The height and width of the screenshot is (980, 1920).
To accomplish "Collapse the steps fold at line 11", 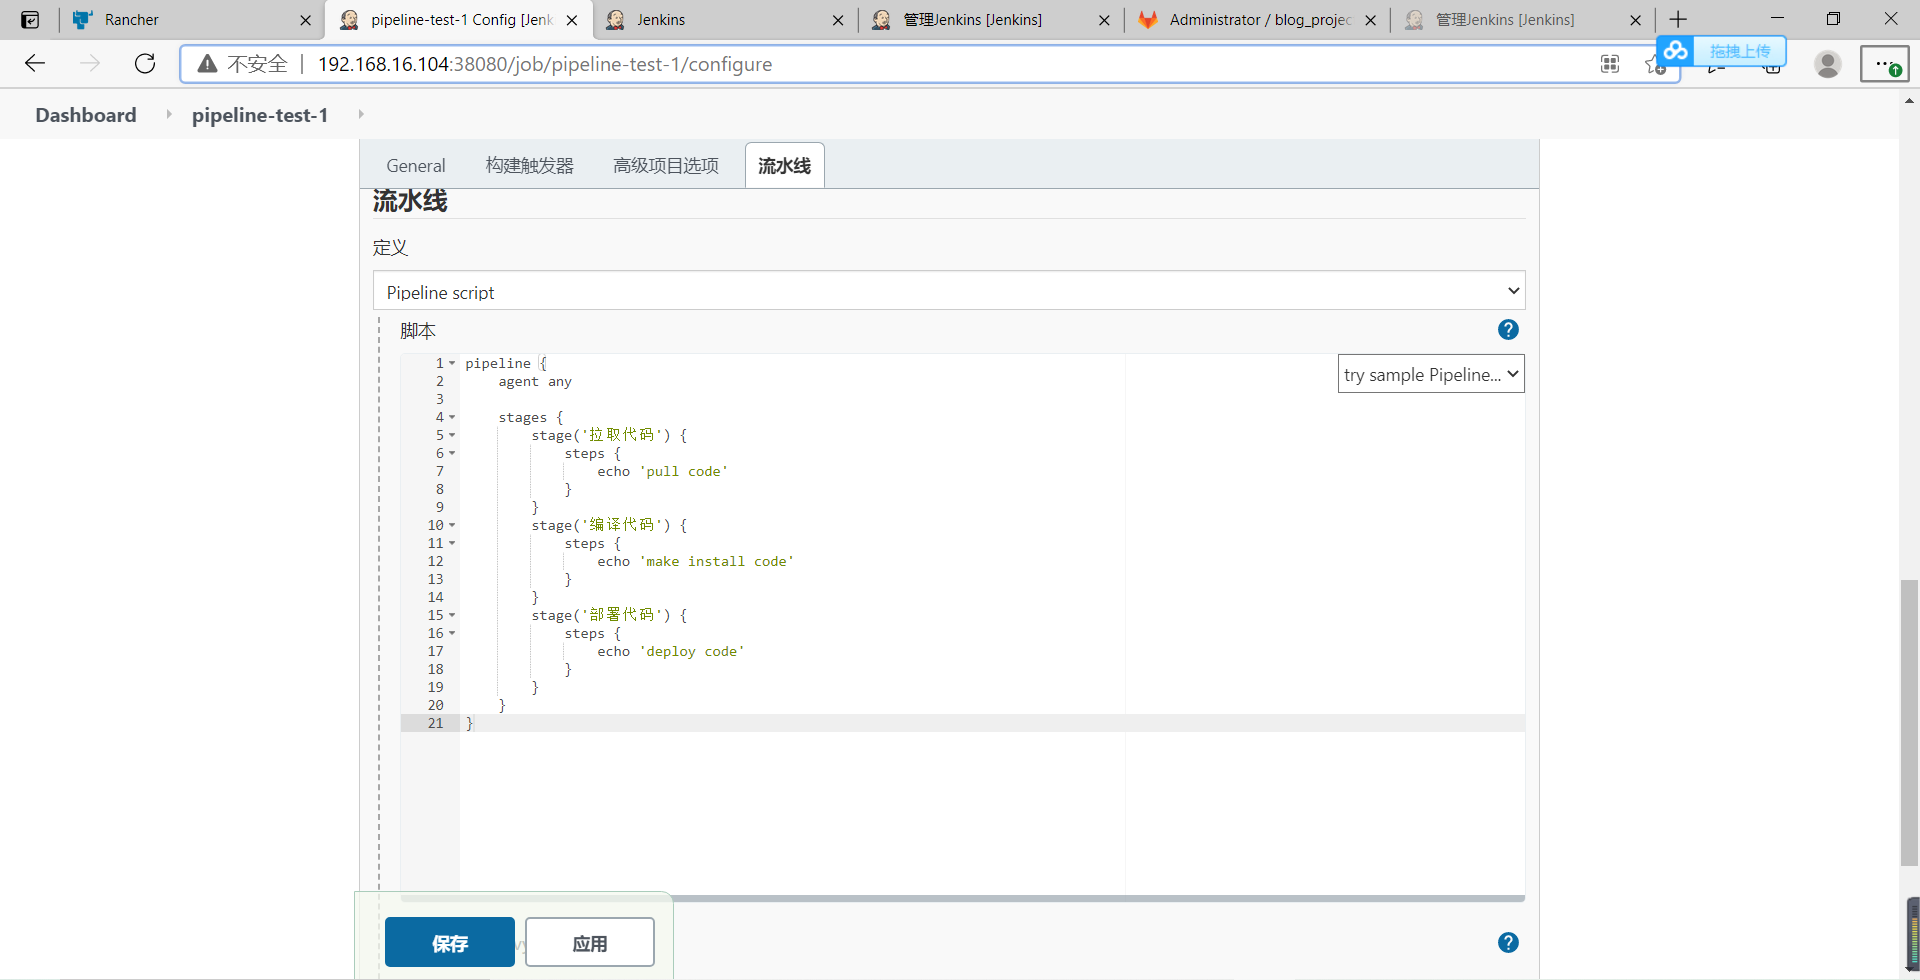I will click(x=452, y=543).
